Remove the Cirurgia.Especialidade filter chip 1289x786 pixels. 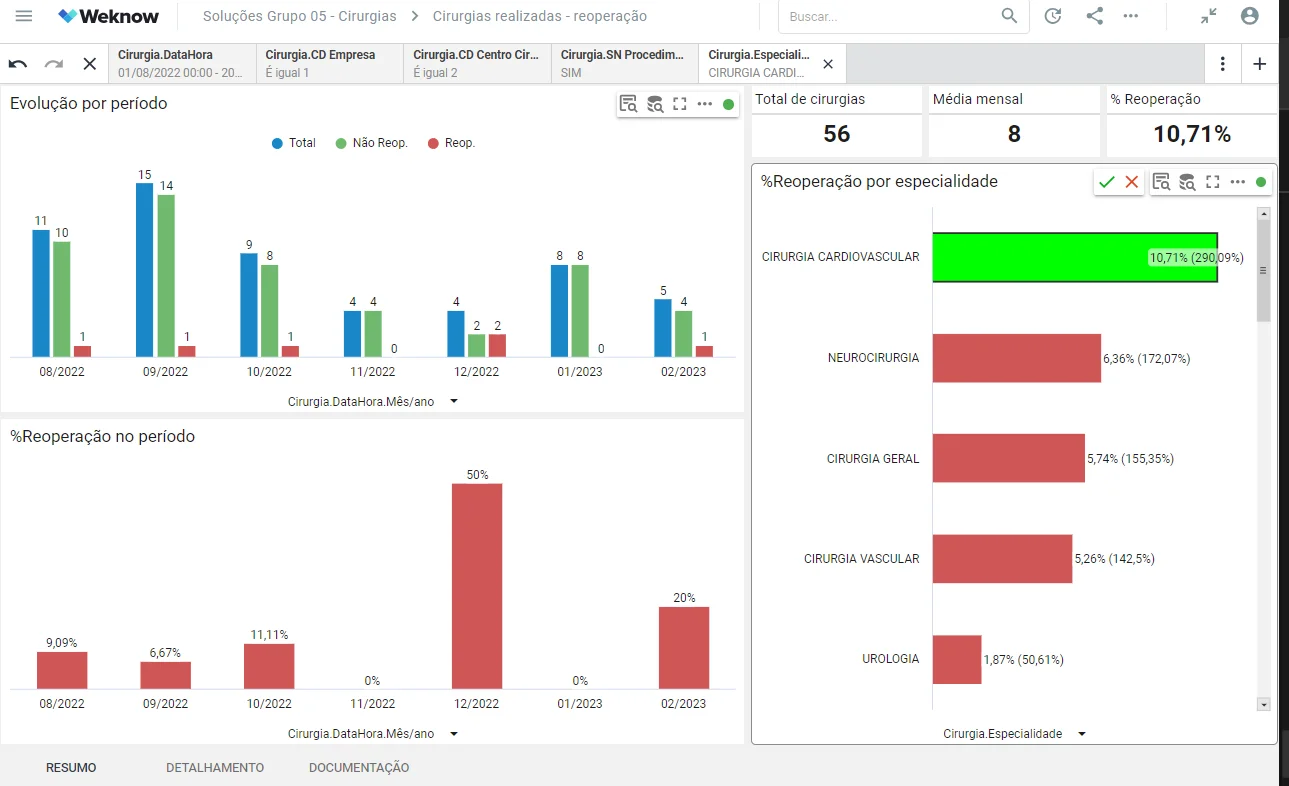coord(828,64)
